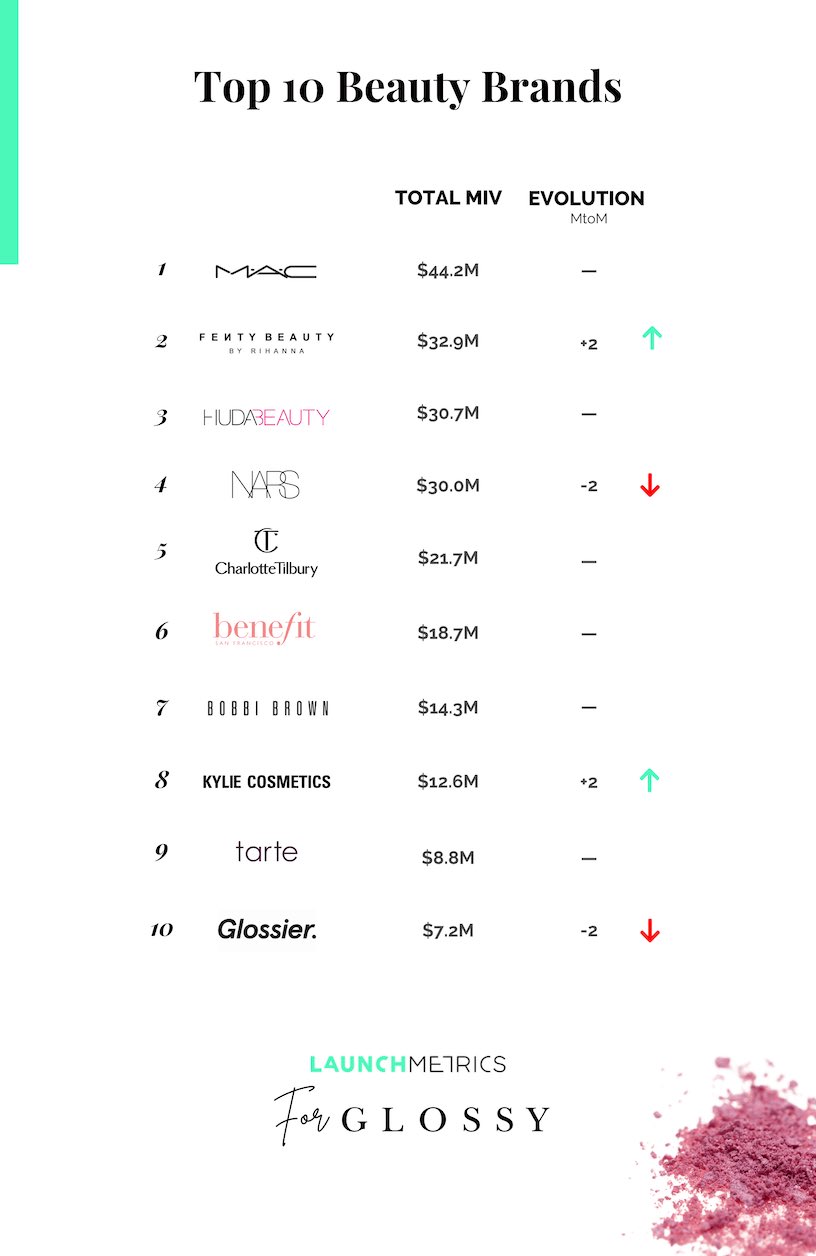Select the Kylie Cosmetics brand name

[267, 782]
